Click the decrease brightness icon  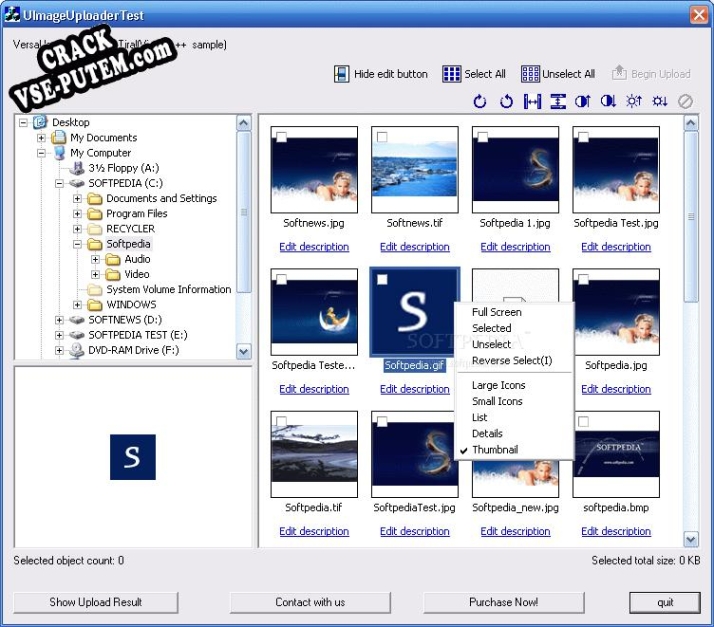pos(660,101)
